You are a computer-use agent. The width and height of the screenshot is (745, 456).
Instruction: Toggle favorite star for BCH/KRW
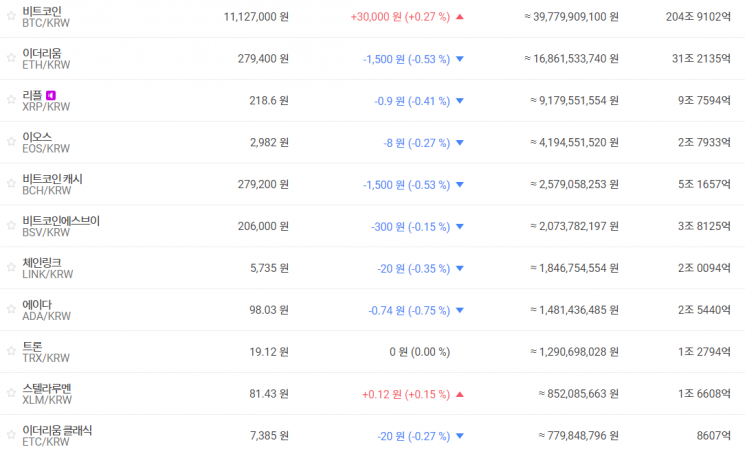(11, 183)
